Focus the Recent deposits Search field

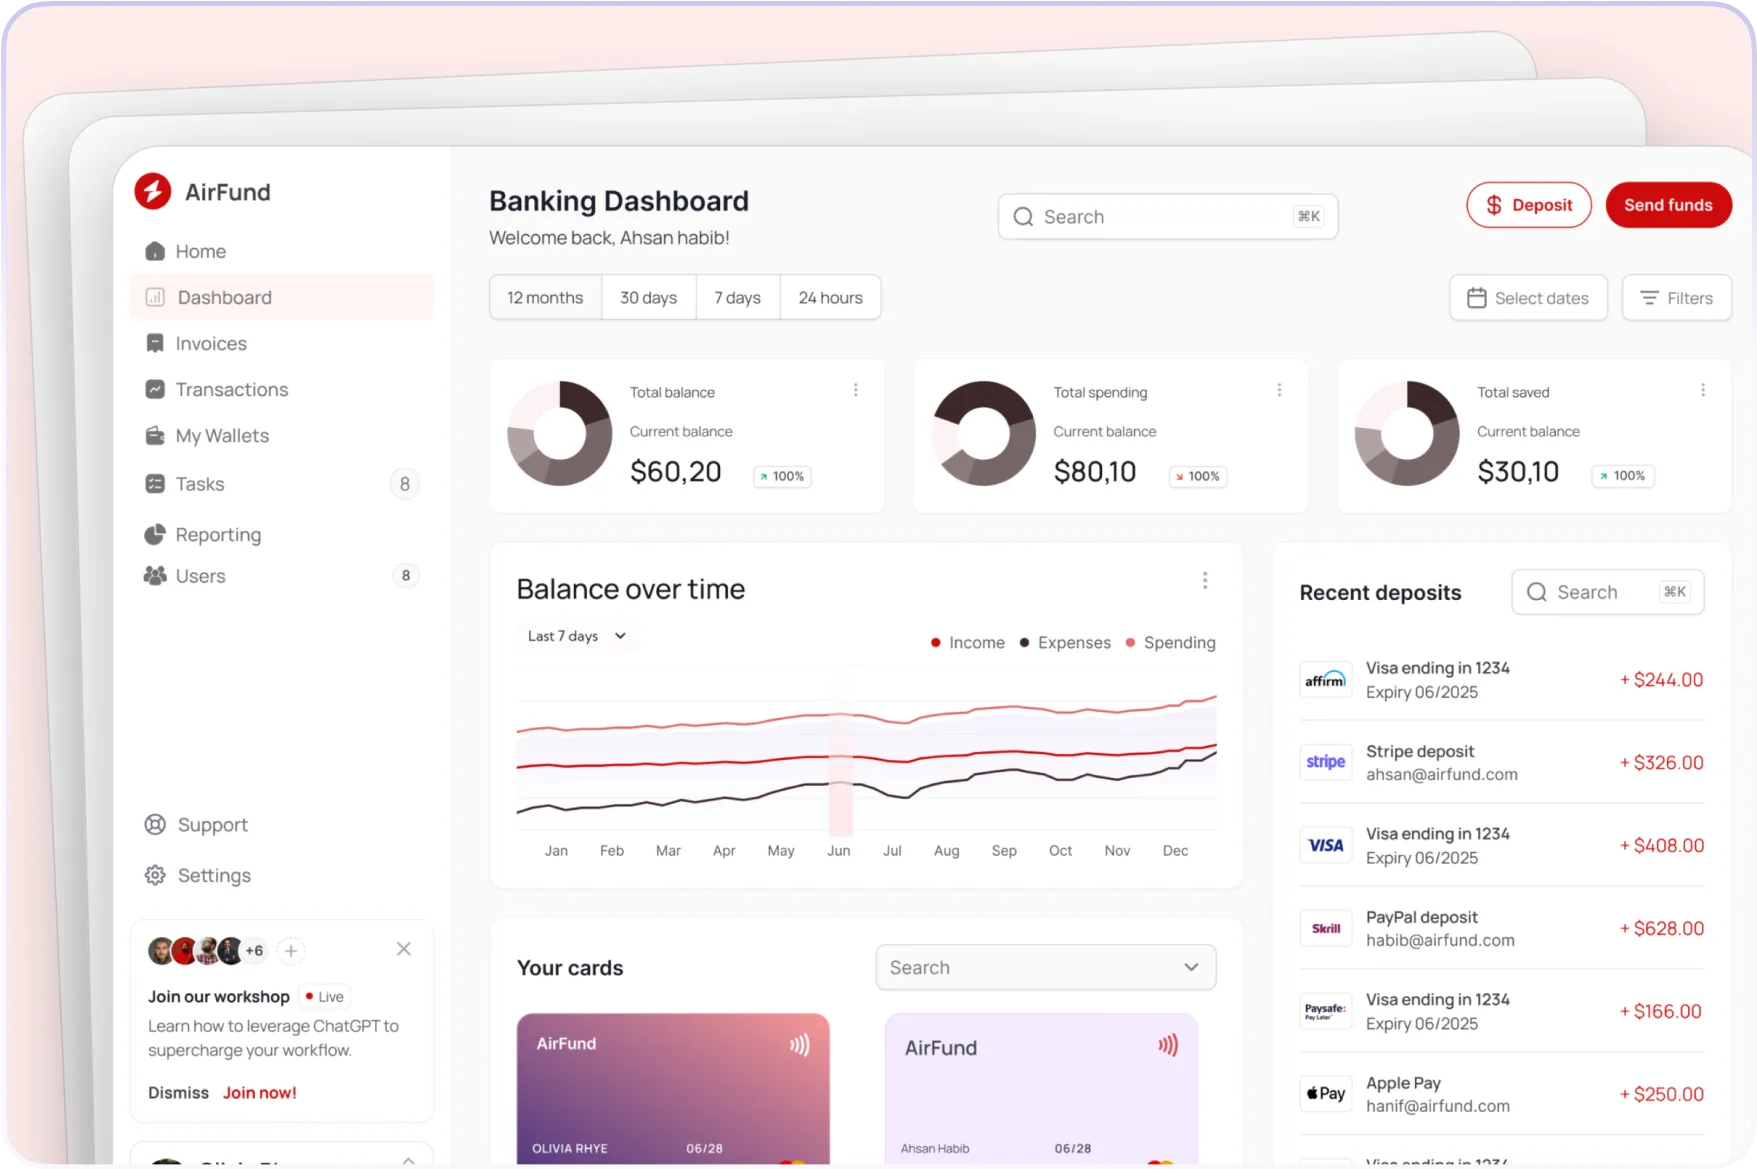[x=1608, y=592]
